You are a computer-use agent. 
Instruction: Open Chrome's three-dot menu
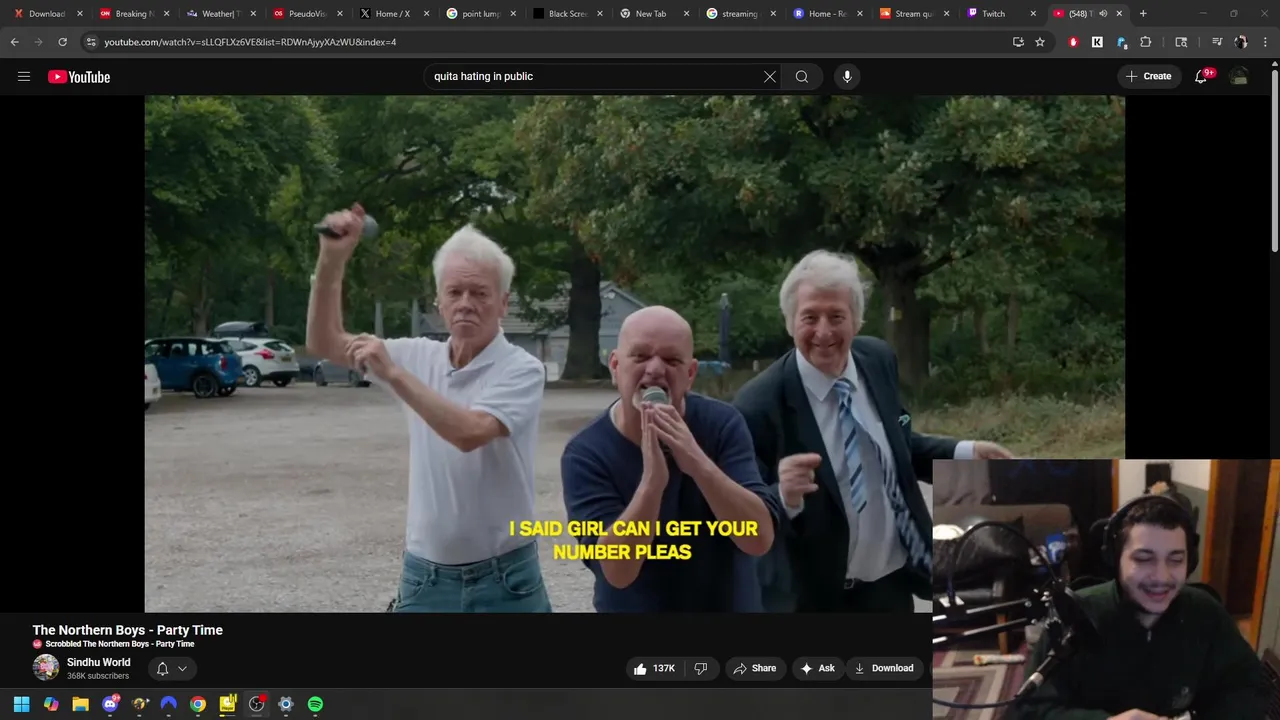click(1266, 42)
